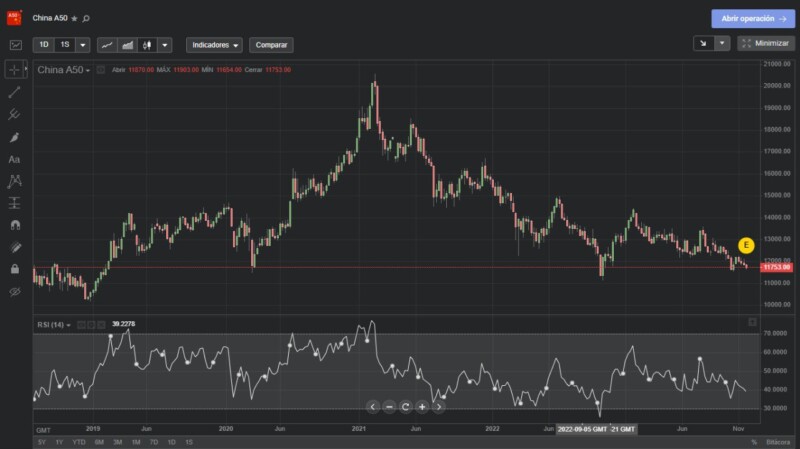Click the GMT timezone label
This screenshot has height=449, width=800.
[43, 430]
